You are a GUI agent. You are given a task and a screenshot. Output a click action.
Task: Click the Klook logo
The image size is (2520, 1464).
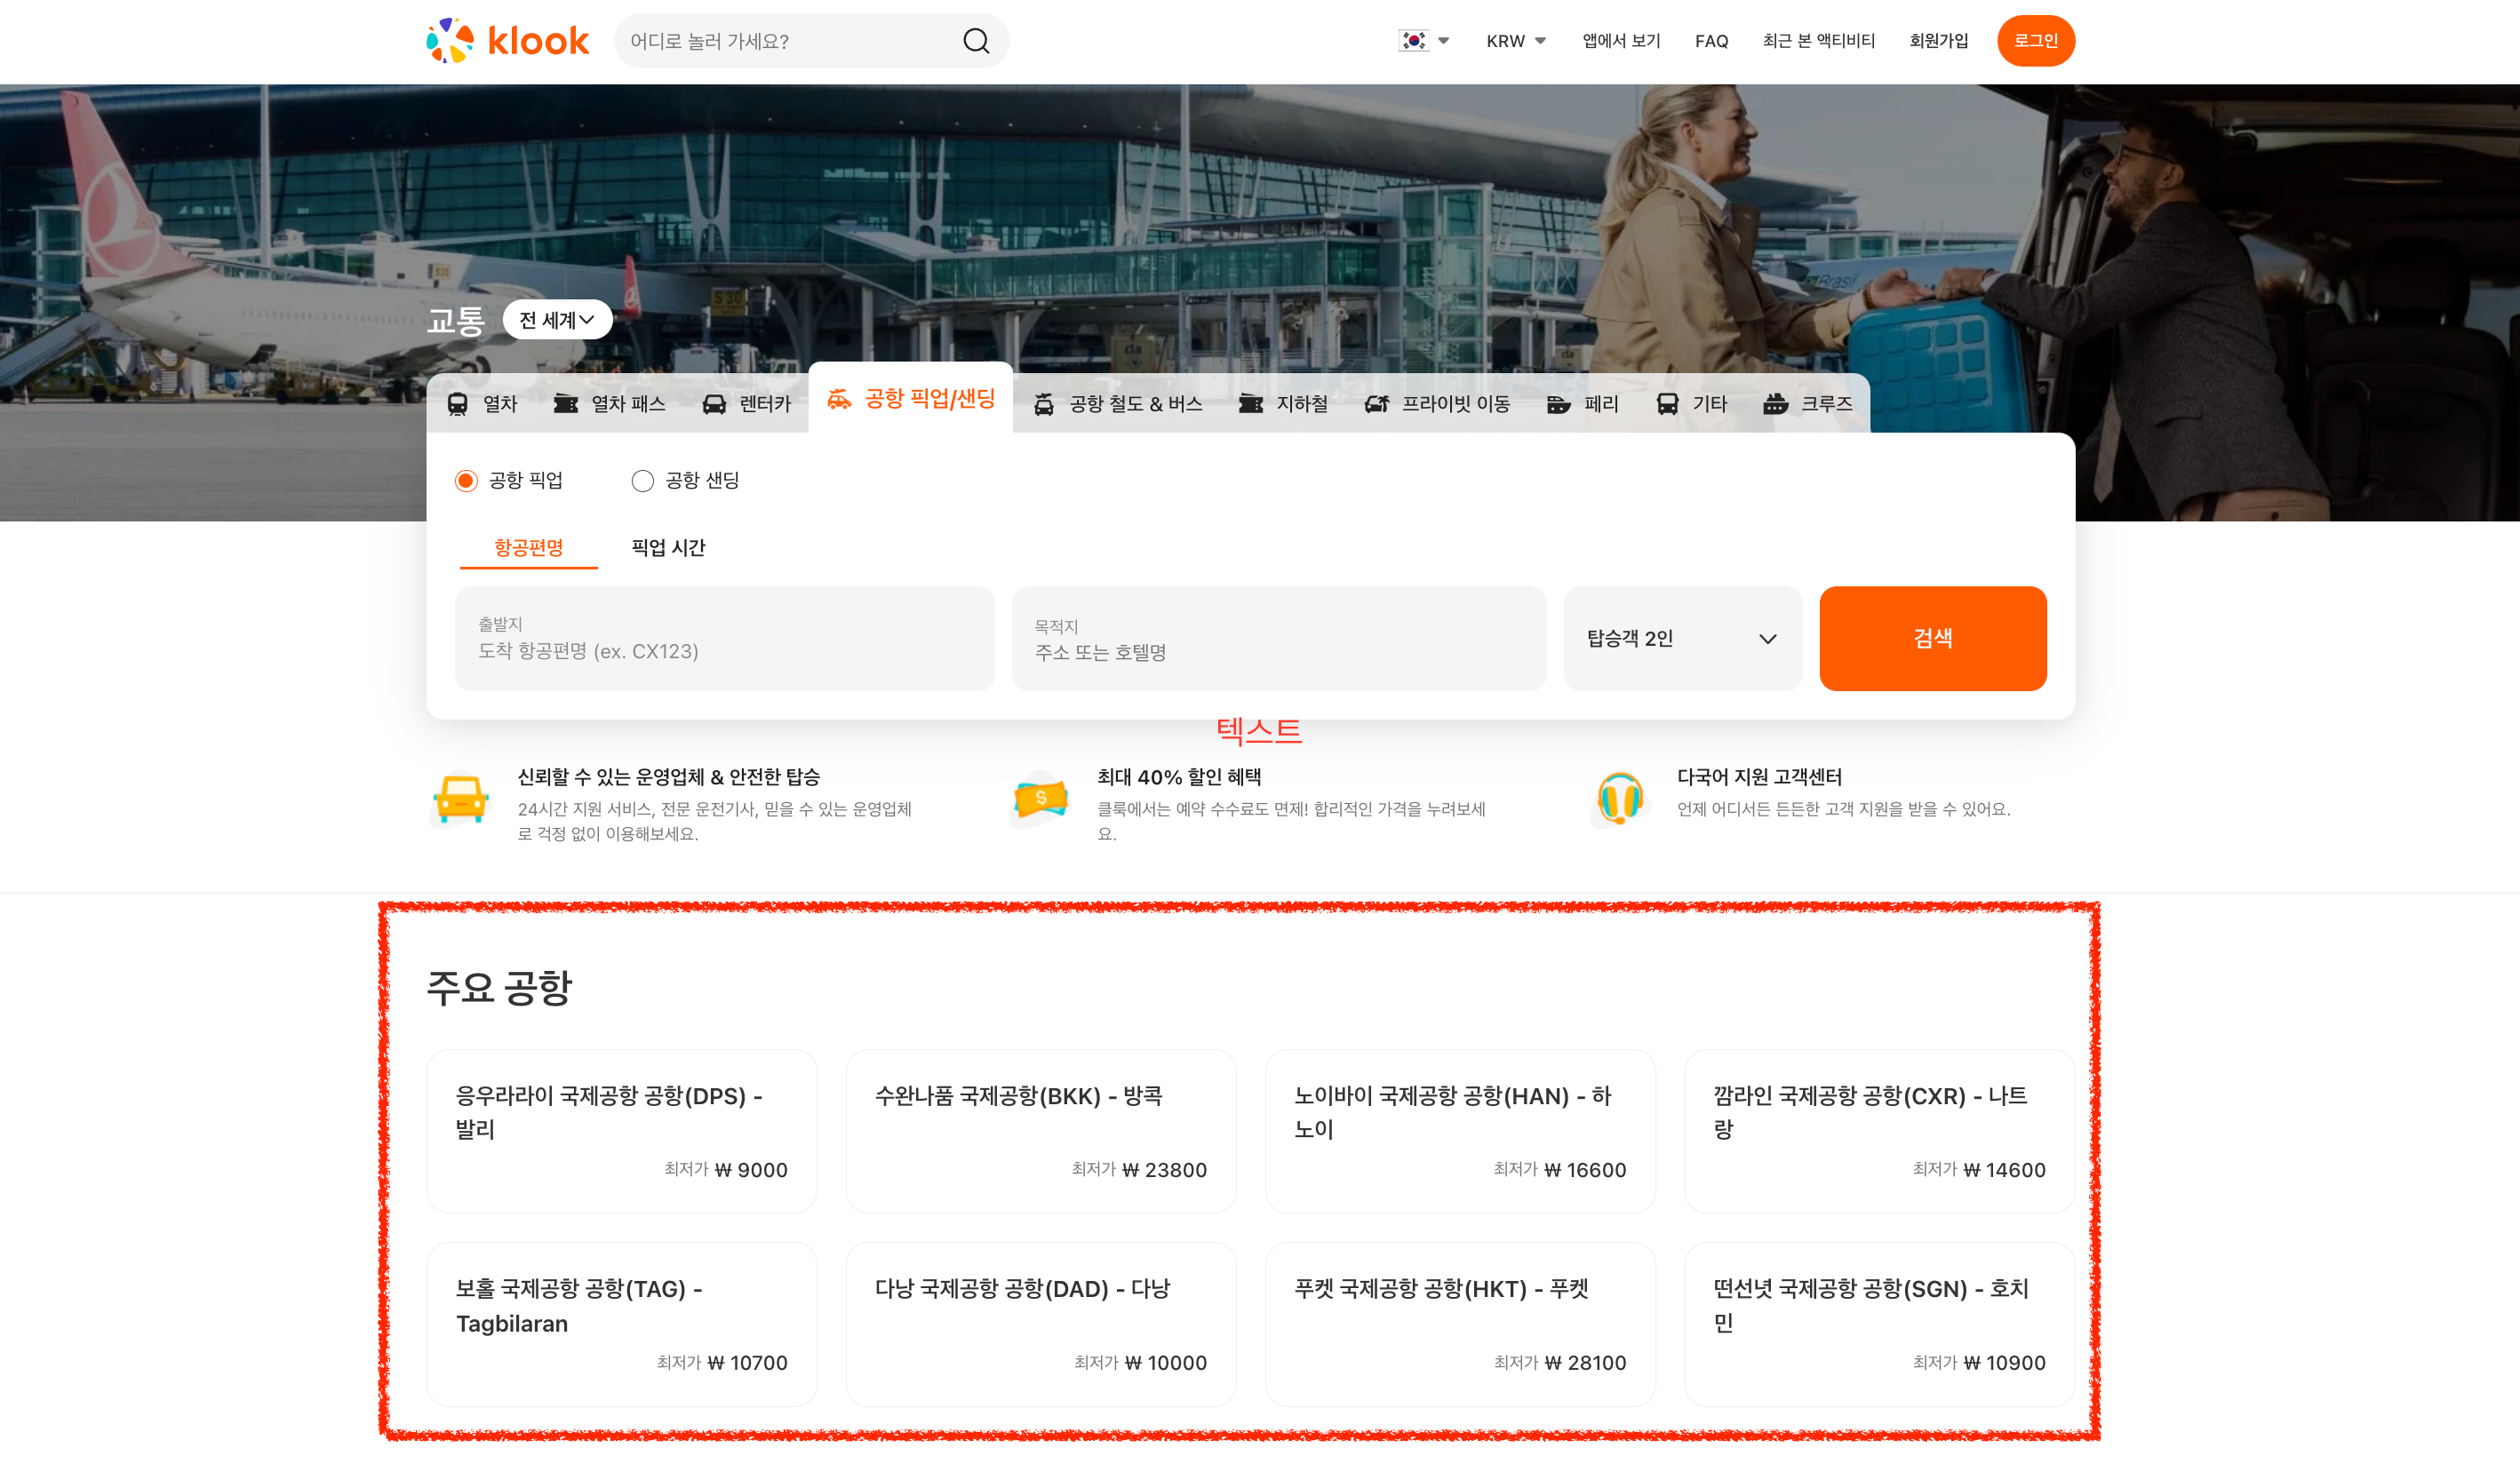(x=507, y=41)
